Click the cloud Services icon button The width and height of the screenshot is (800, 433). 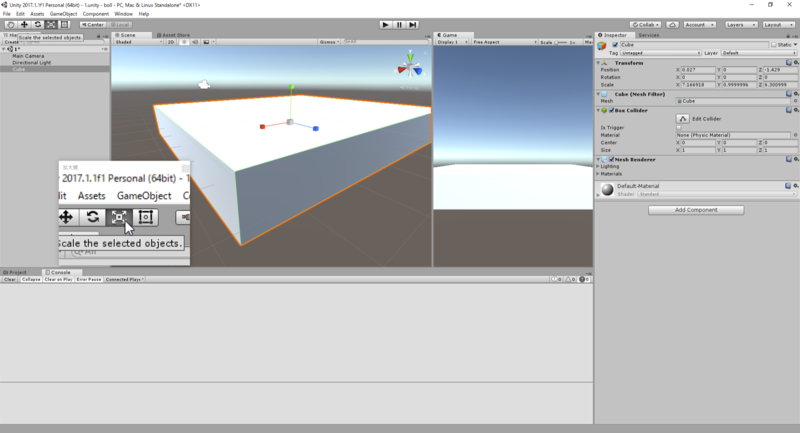672,24
